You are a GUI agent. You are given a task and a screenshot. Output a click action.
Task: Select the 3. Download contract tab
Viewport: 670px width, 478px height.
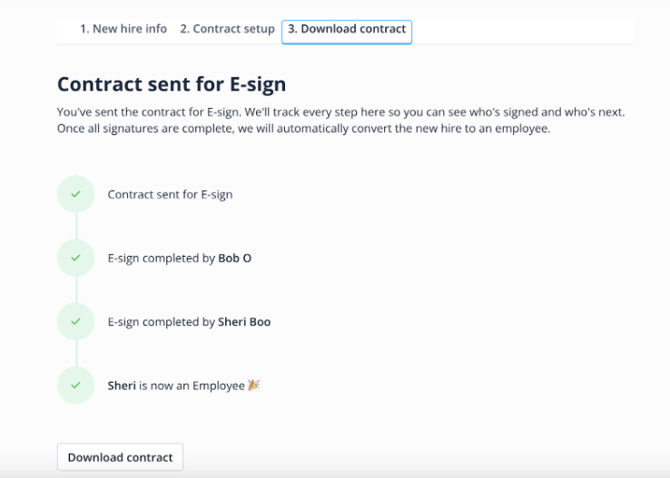click(346, 30)
